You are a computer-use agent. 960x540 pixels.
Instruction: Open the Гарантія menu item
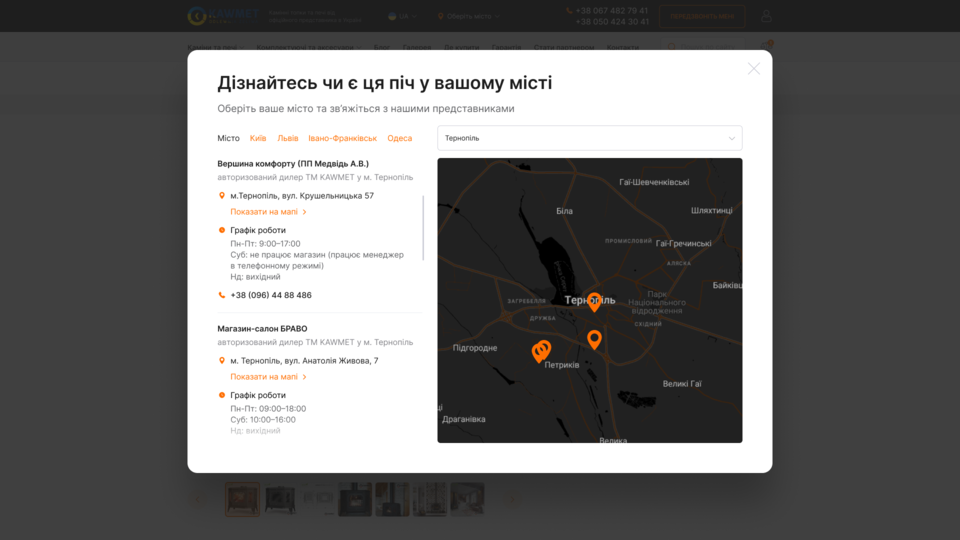click(x=506, y=47)
